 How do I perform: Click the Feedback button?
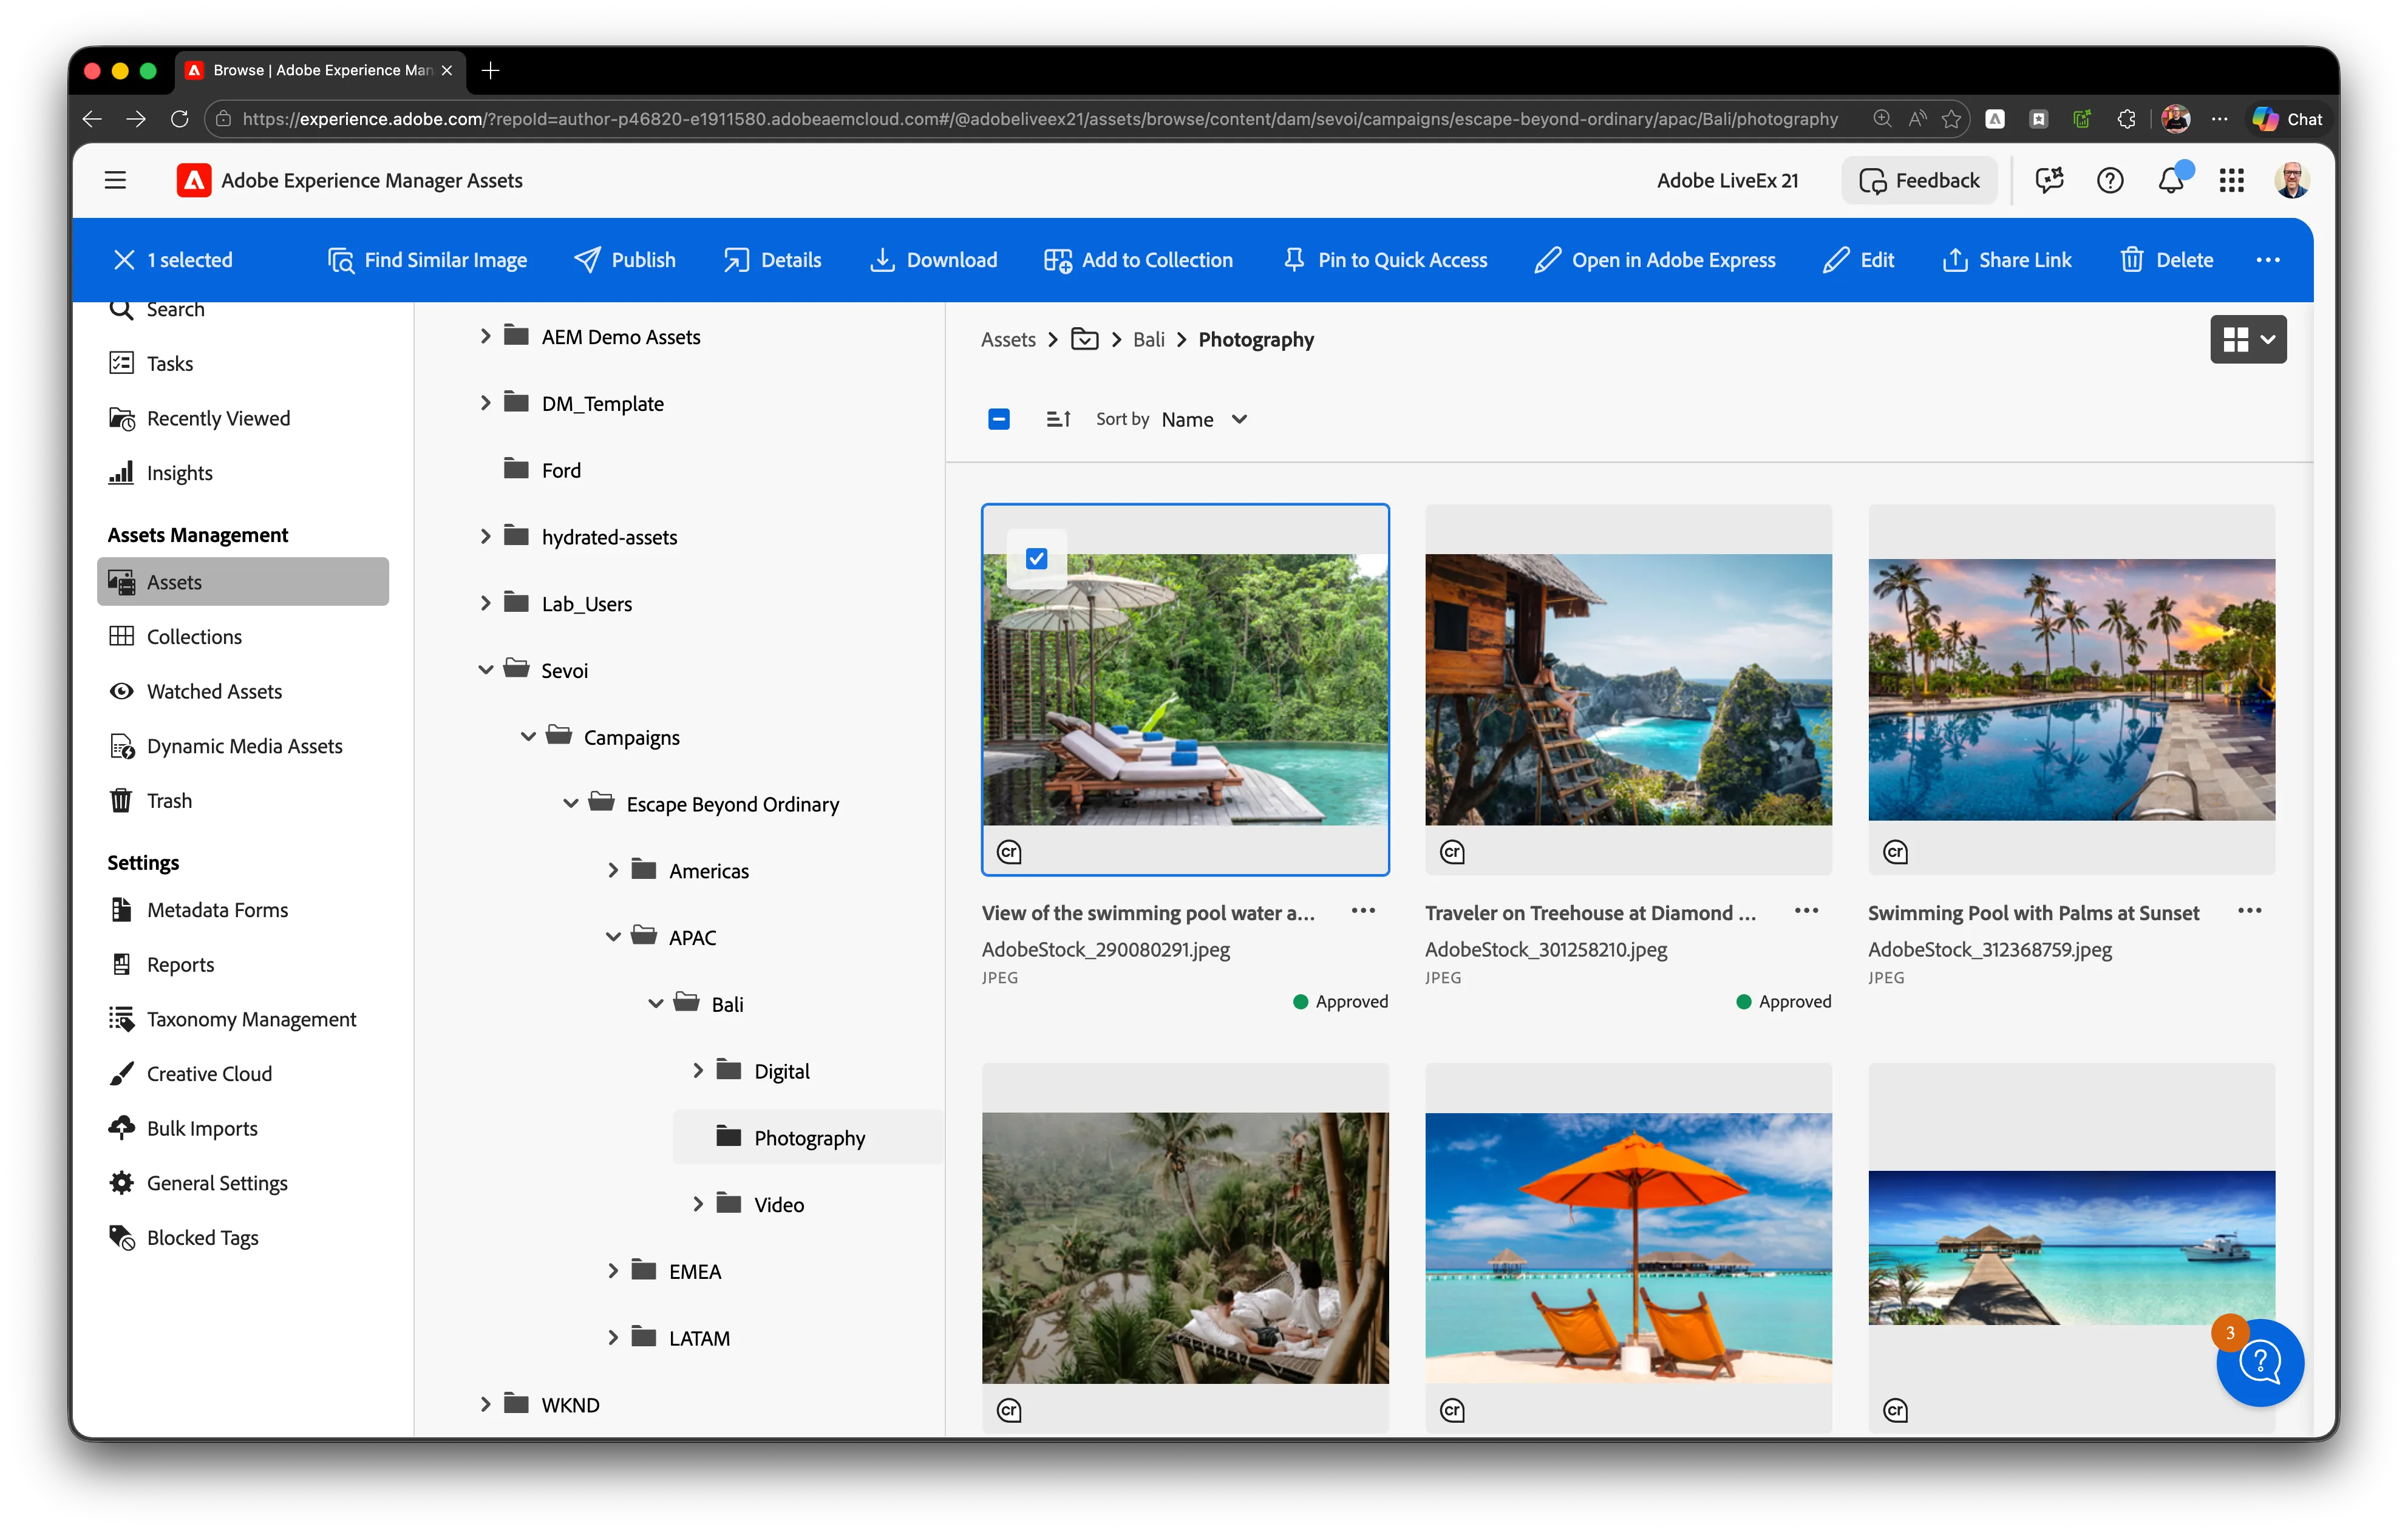pos(1919,180)
